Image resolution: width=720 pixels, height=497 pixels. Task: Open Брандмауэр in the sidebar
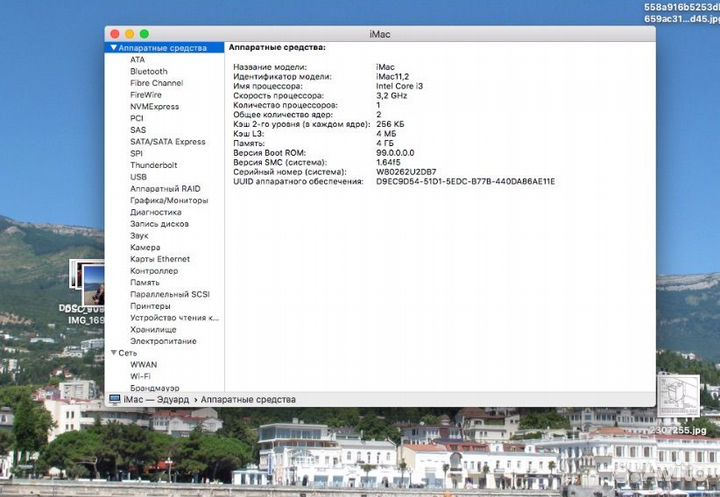[155, 388]
